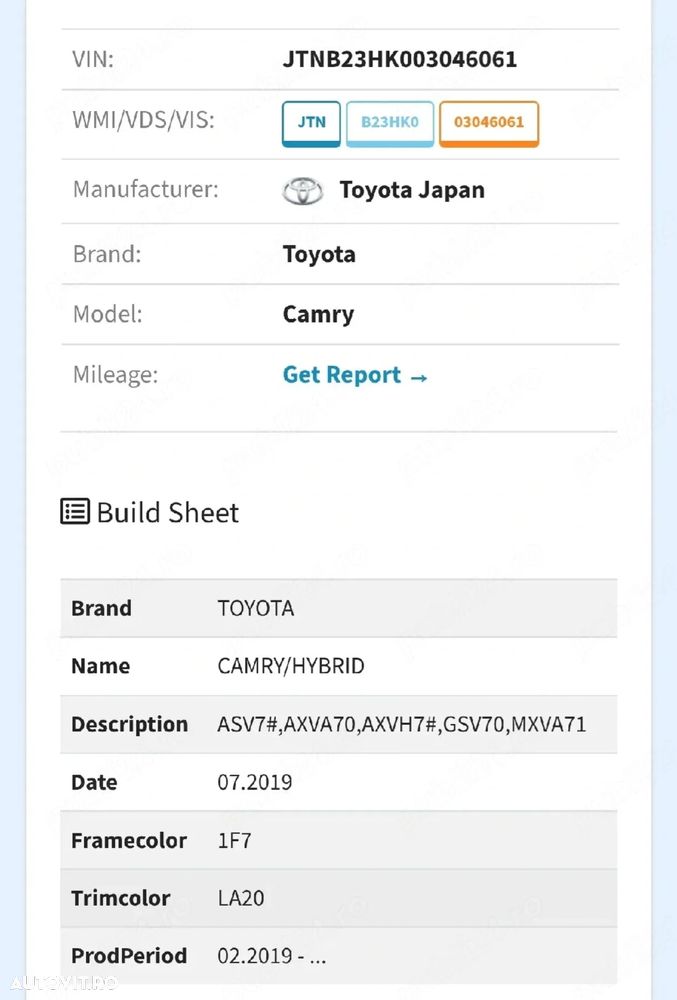This screenshot has width=677, height=1000.
Task: Click the VIN: label
Action: click(x=93, y=59)
